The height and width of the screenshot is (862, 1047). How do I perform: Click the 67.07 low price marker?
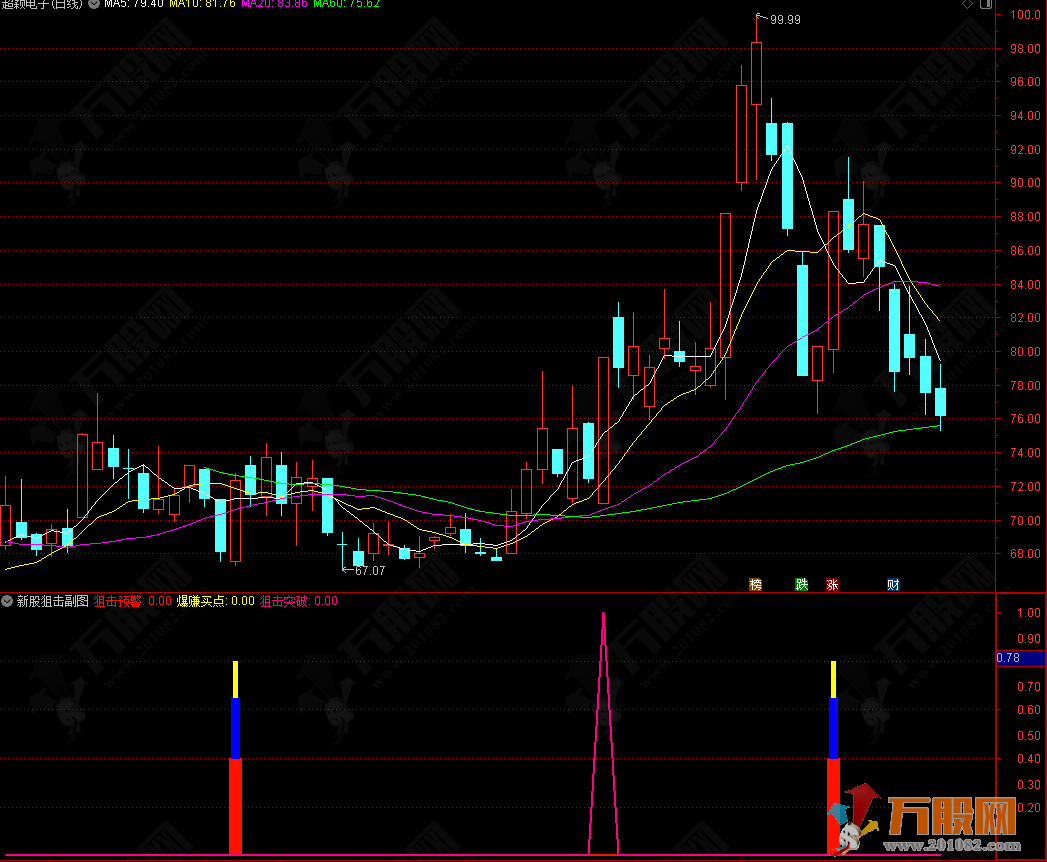point(368,571)
